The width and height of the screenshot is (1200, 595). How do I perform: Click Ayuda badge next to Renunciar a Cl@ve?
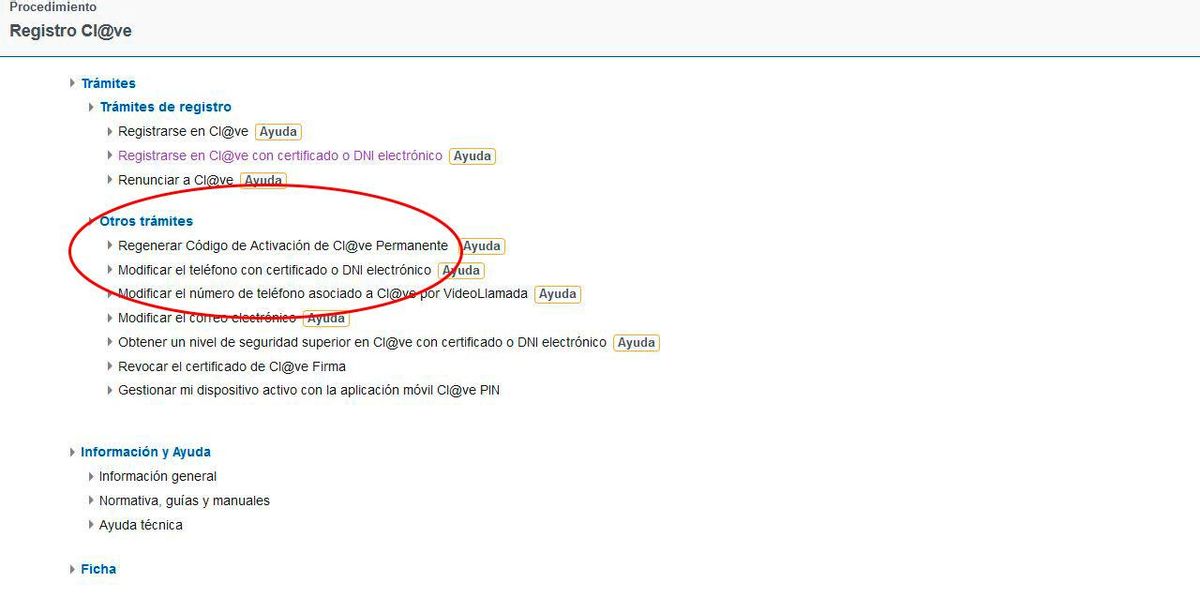(x=263, y=181)
